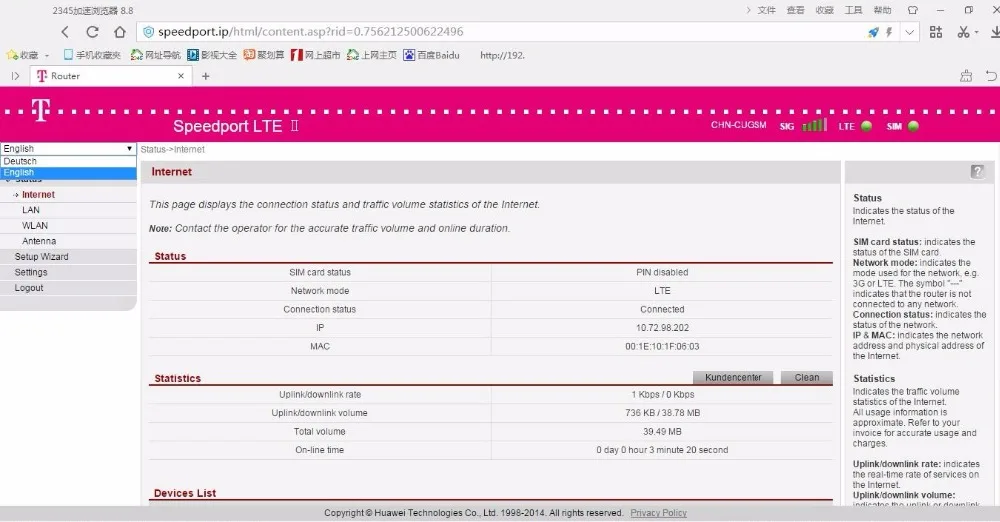Click the SIG signal strength bars

[x=814, y=125]
